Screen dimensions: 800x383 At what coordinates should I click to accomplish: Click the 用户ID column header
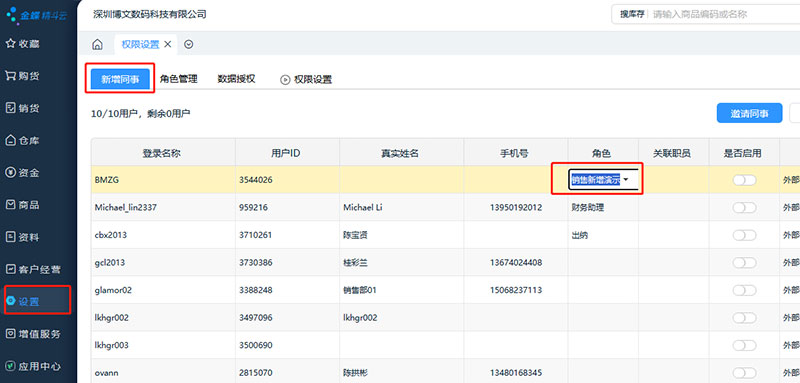pyautogui.click(x=288, y=152)
